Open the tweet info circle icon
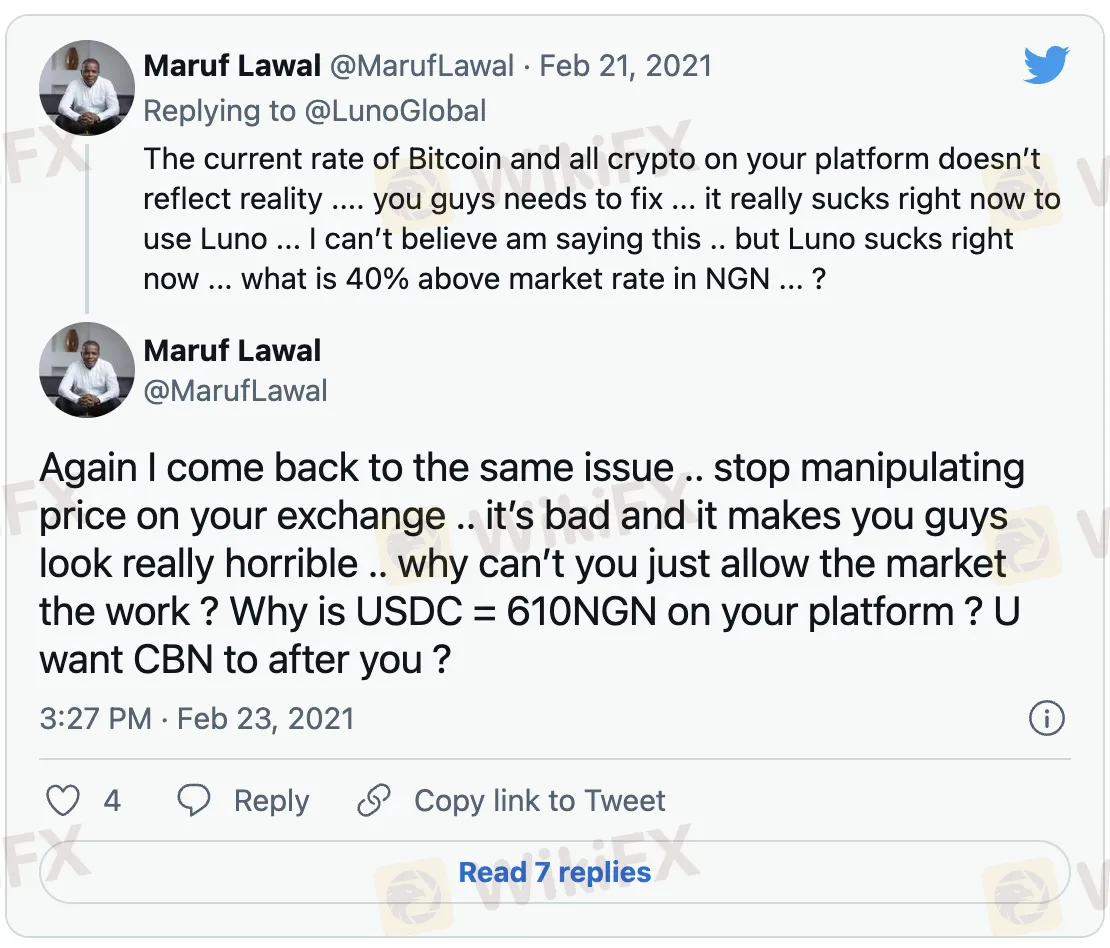This screenshot has width=1110, height=948. (1046, 718)
